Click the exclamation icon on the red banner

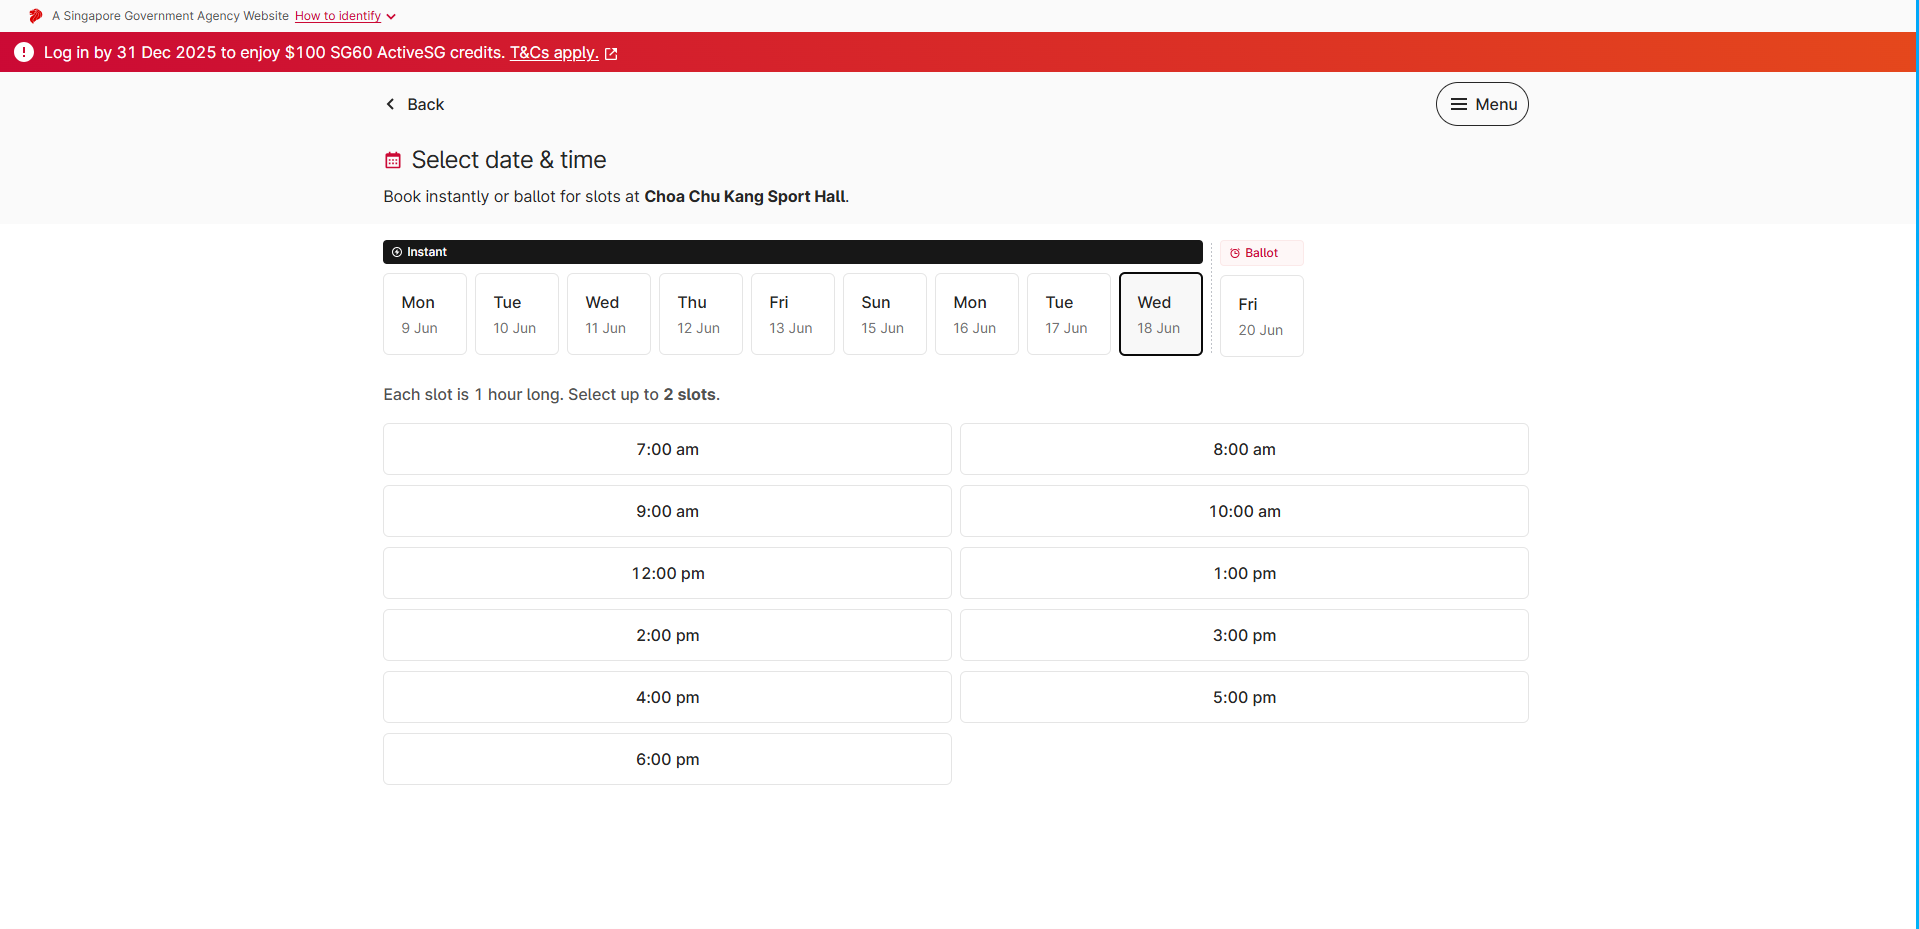tap(23, 52)
